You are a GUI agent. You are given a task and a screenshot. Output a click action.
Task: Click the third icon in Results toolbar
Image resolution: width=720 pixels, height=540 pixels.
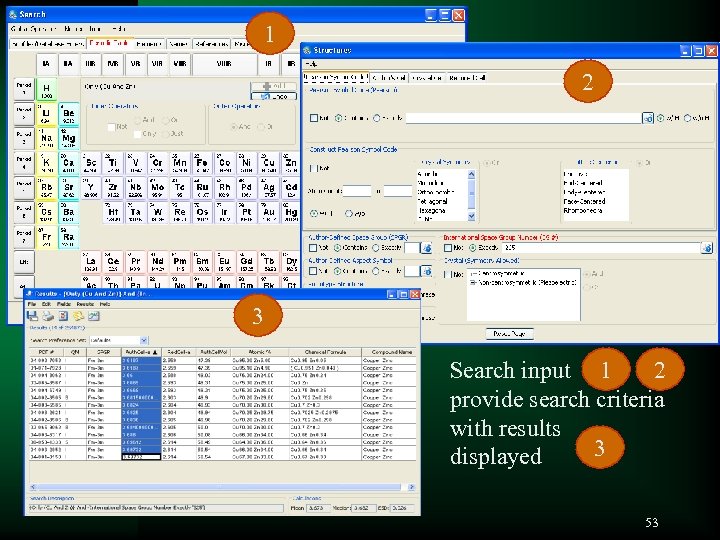point(62,316)
